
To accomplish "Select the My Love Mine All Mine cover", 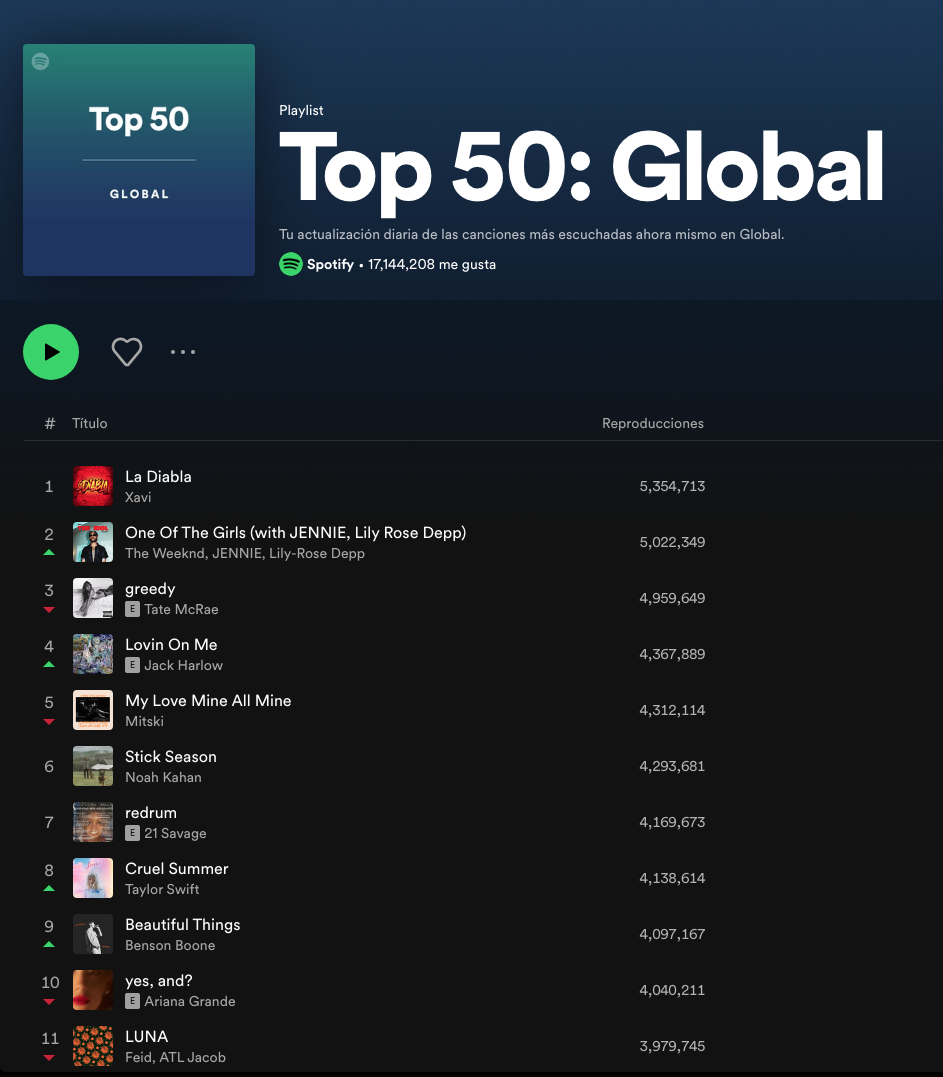I will click(93, 710).
